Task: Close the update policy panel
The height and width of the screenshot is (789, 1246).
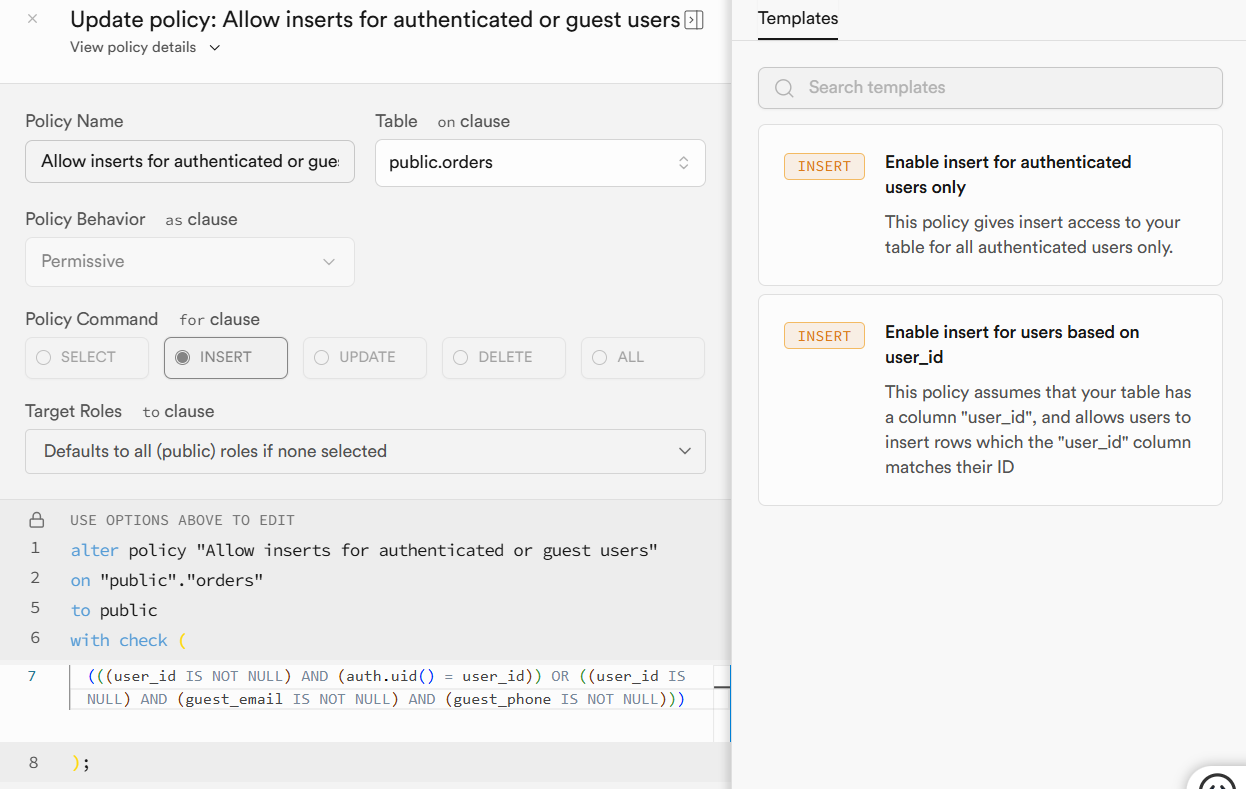Action: [x=32, y=19]
